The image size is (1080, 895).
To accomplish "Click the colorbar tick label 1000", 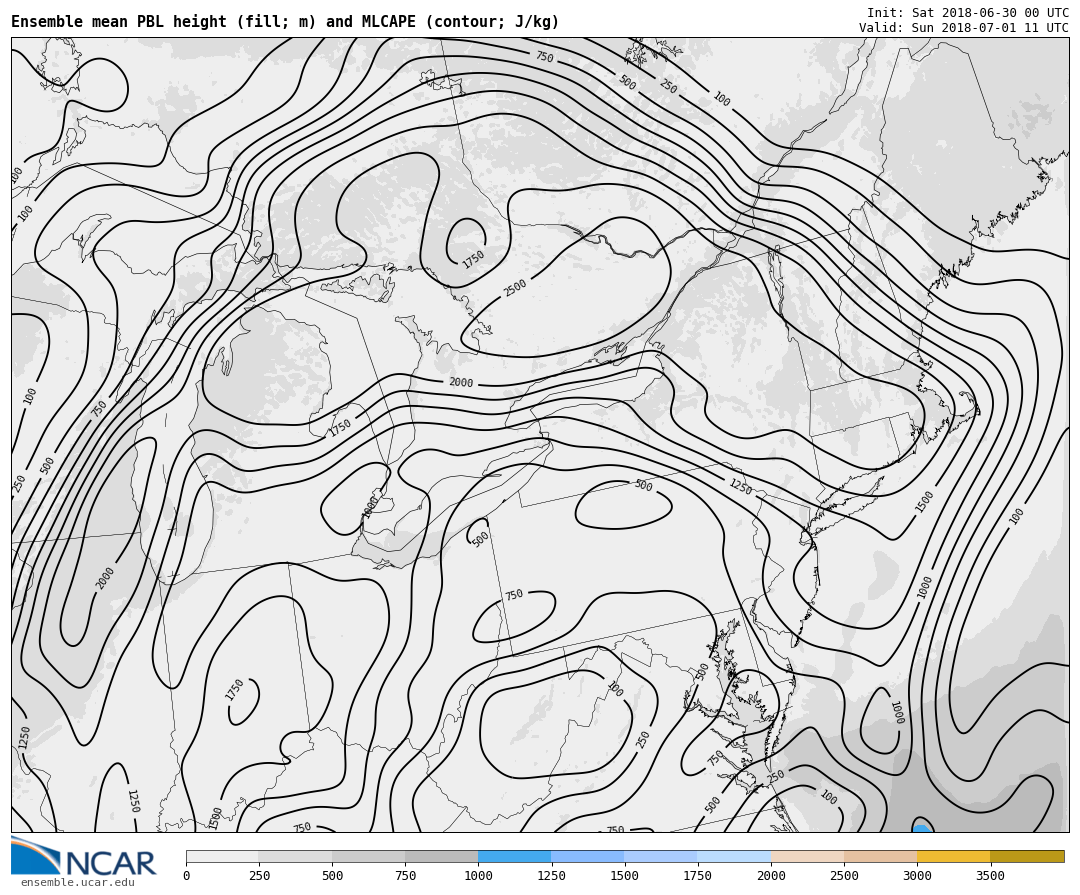I will pyautogui.click(x=478, y=876).
